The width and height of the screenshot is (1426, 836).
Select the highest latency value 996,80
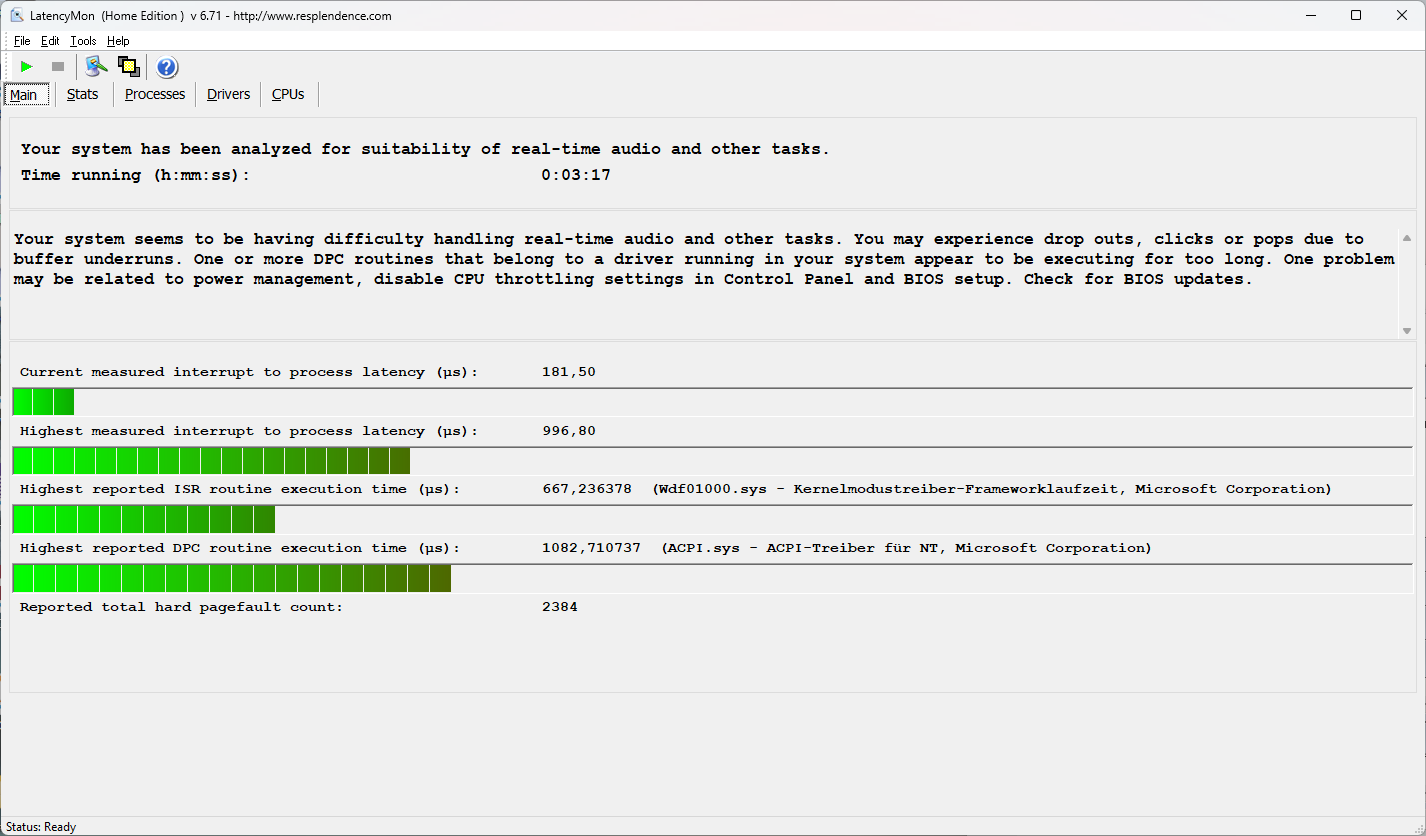click(568, 431)
